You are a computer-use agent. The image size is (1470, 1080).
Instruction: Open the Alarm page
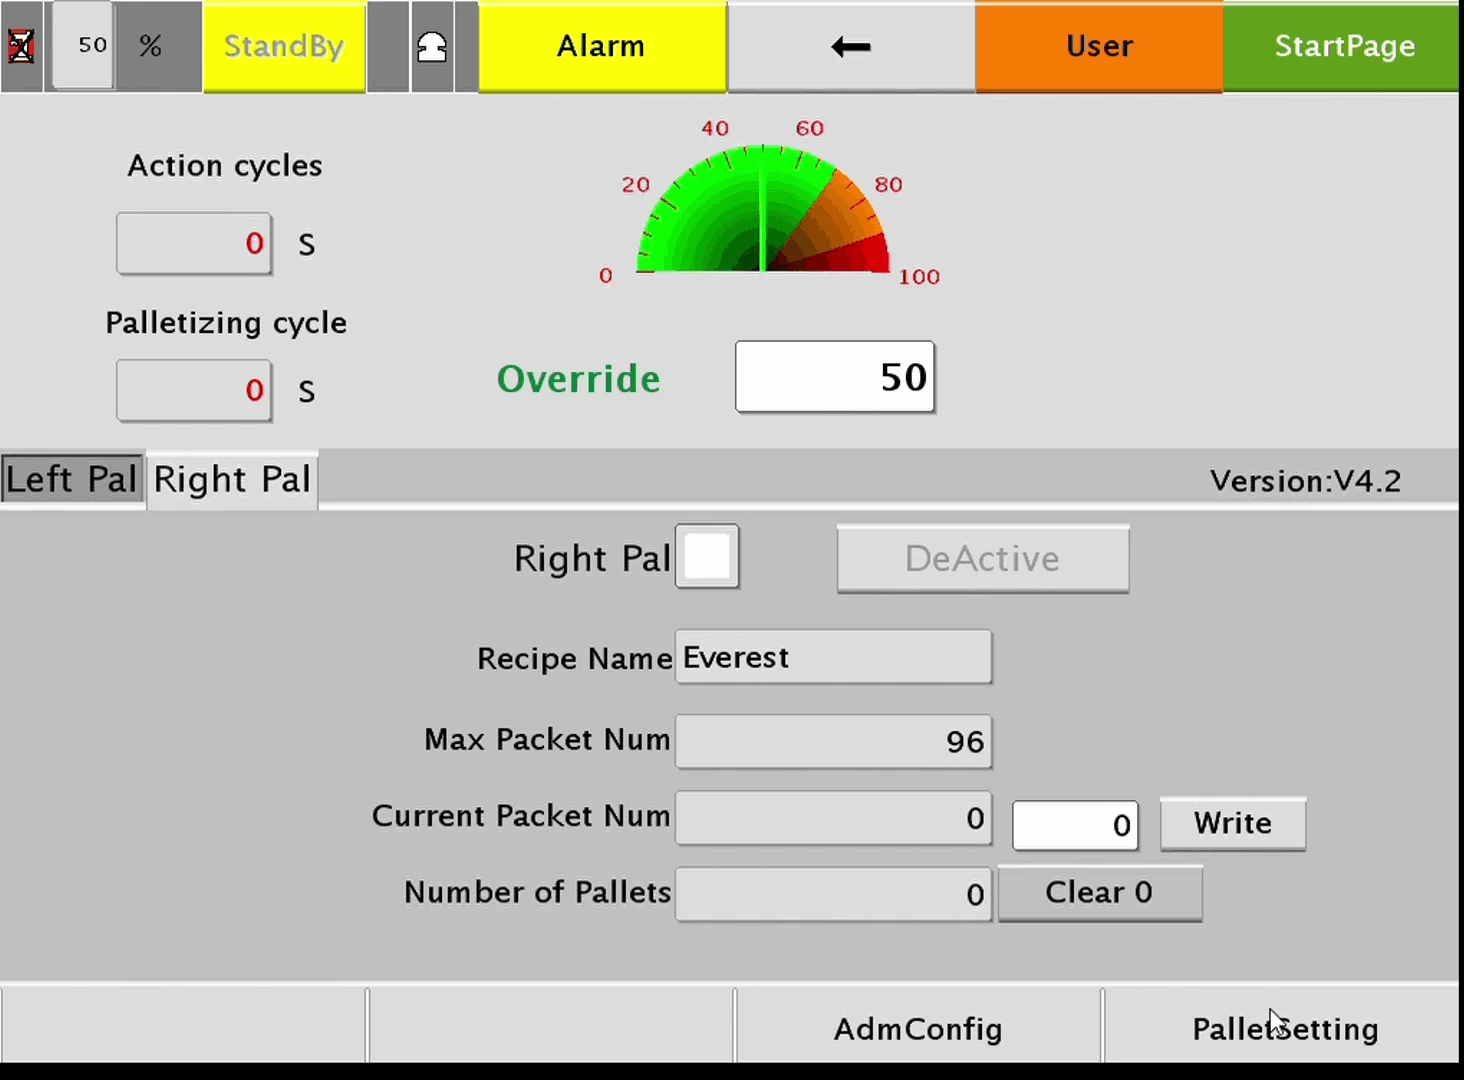tap(602, 46)
